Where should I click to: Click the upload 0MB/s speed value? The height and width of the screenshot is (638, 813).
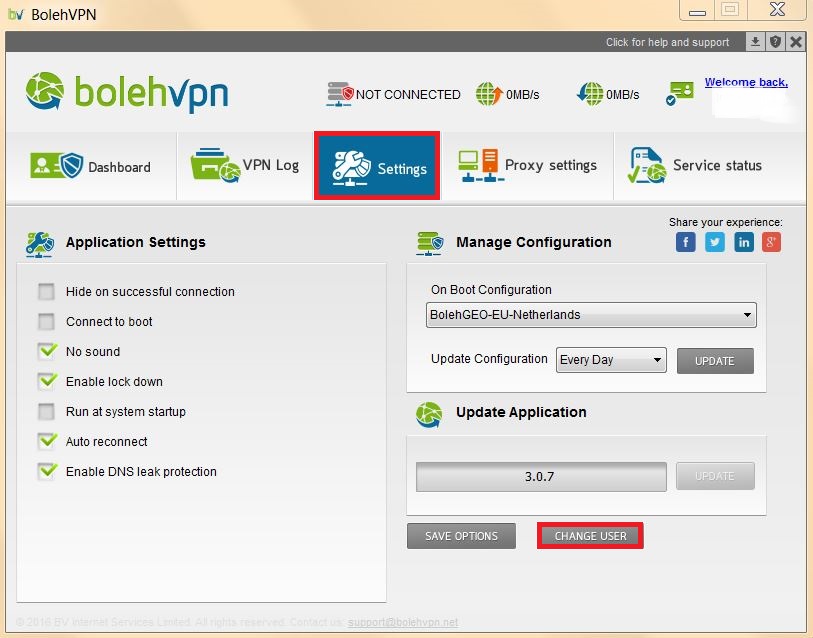pos(523,95)
